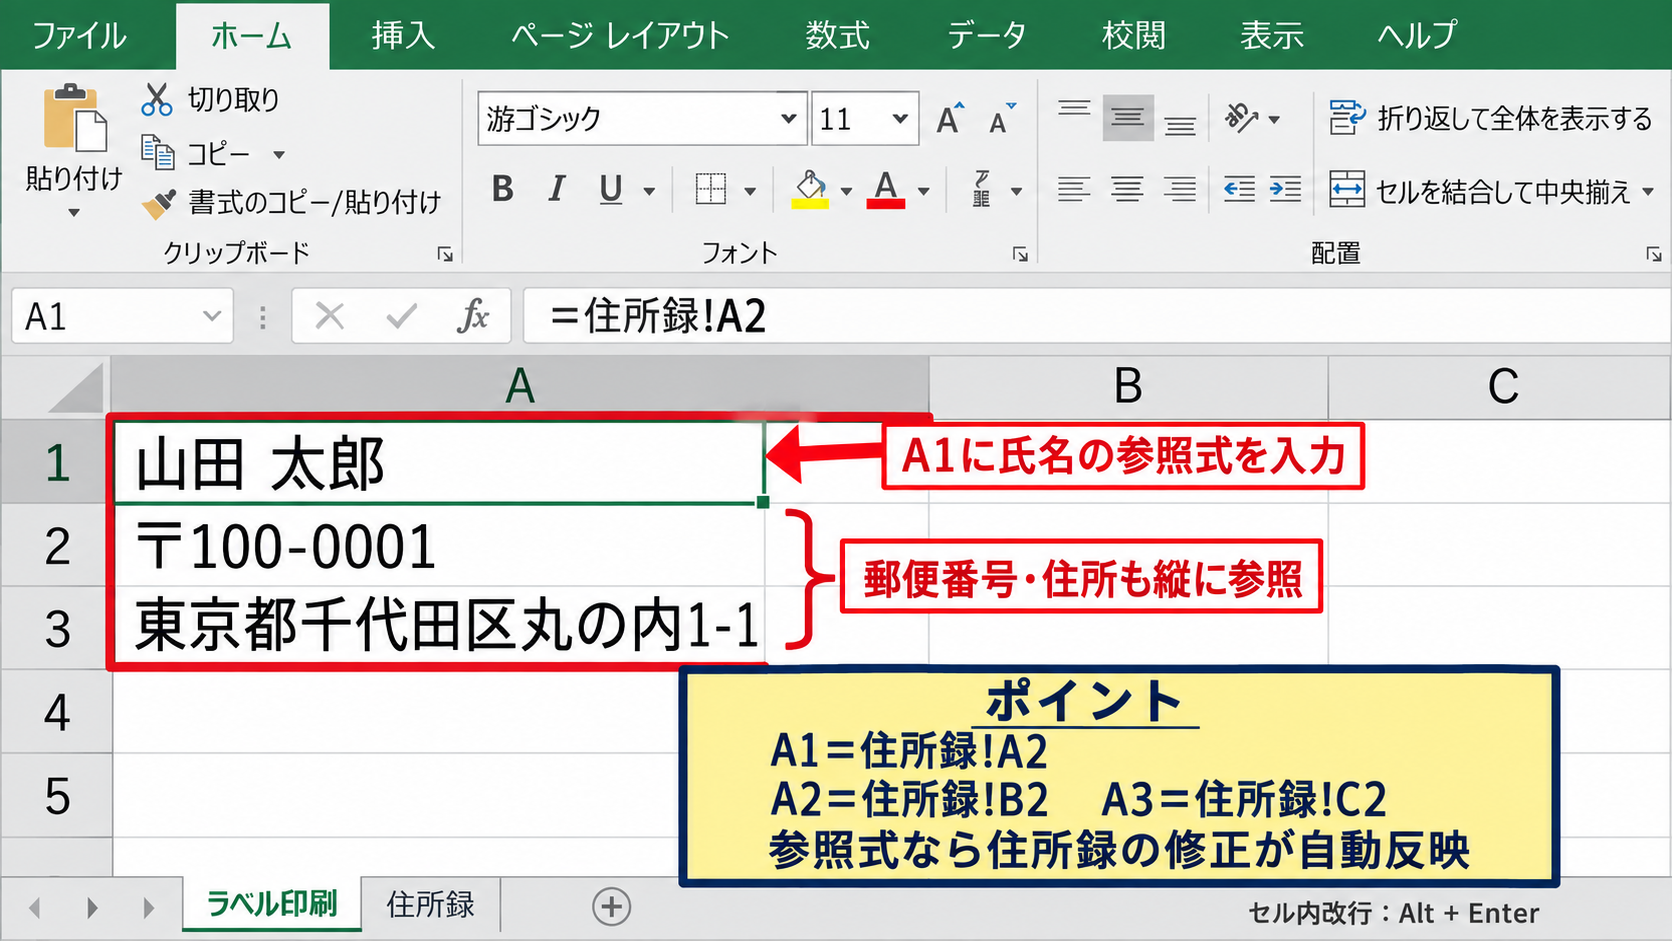Click the phonetic guide (furigana) icon
1672x941 pixels.
tap(982, 189)
